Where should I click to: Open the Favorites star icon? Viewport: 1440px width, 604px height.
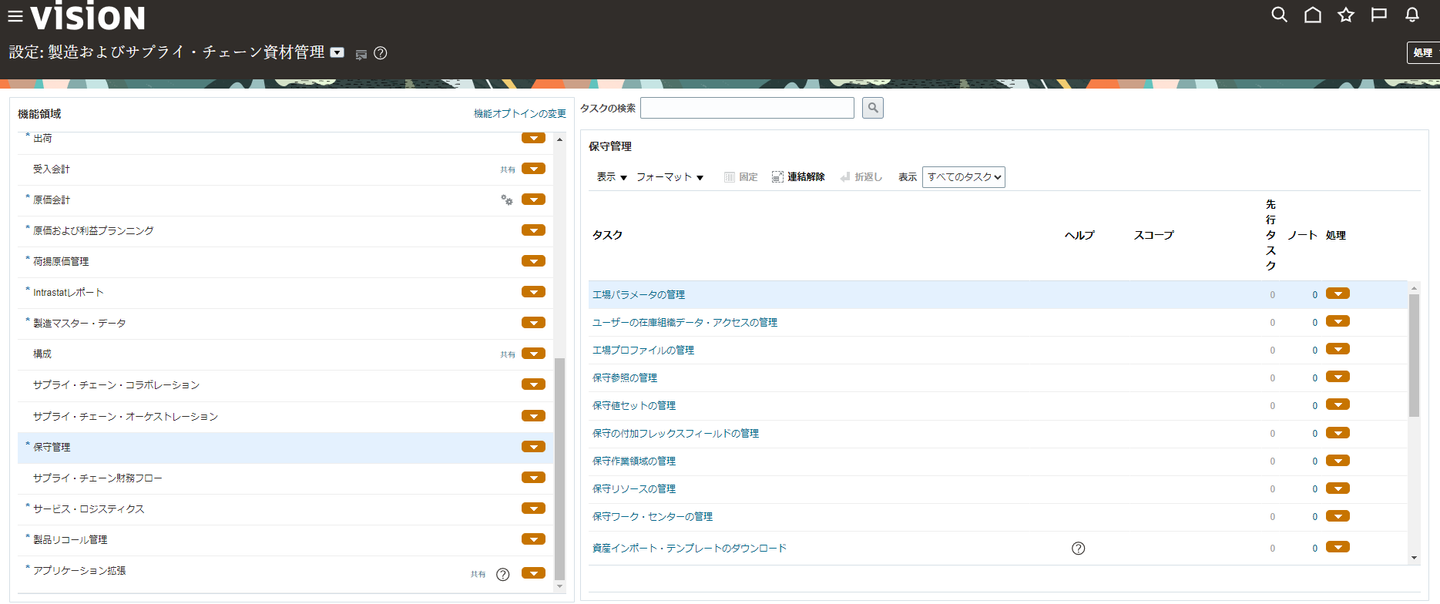pos(1346,15)
